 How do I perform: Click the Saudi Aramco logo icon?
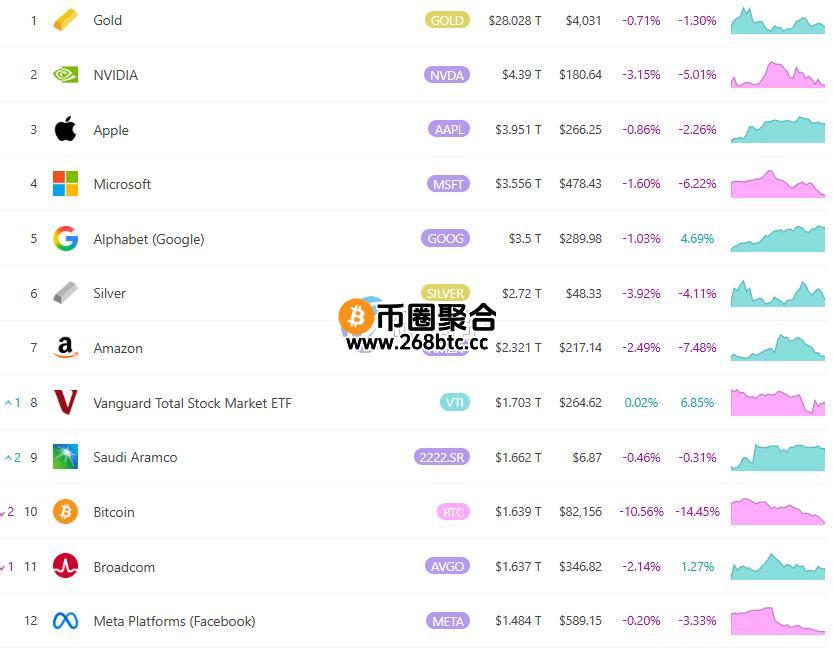(x=65, y=457)
